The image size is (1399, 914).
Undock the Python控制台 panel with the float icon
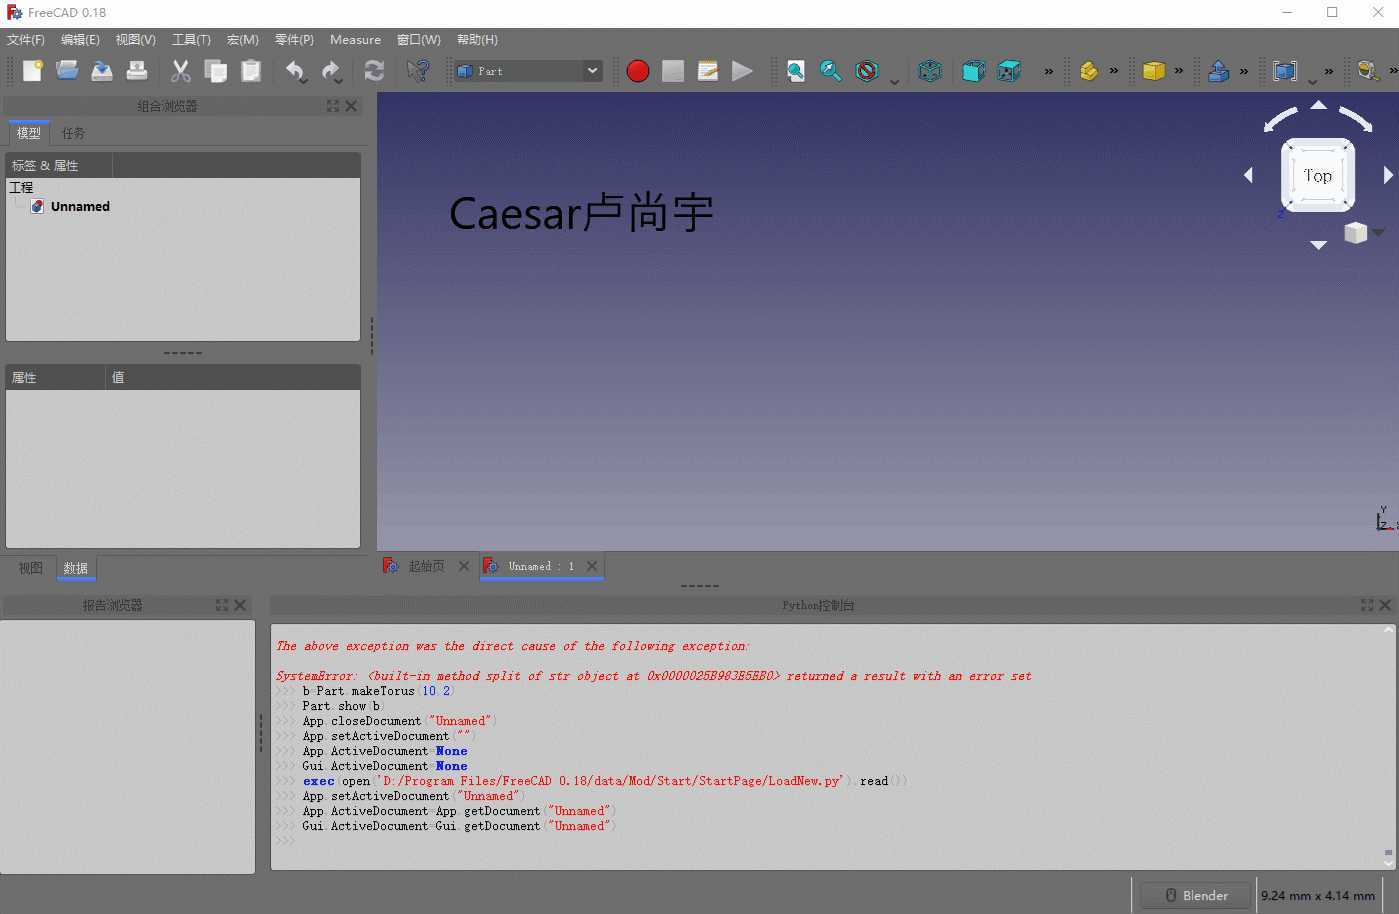point(1367,605)
